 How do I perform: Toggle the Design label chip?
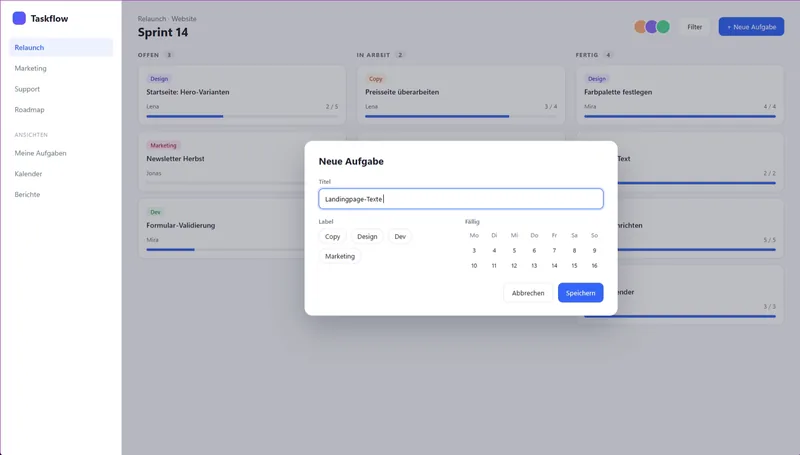[x=367, y=236]
